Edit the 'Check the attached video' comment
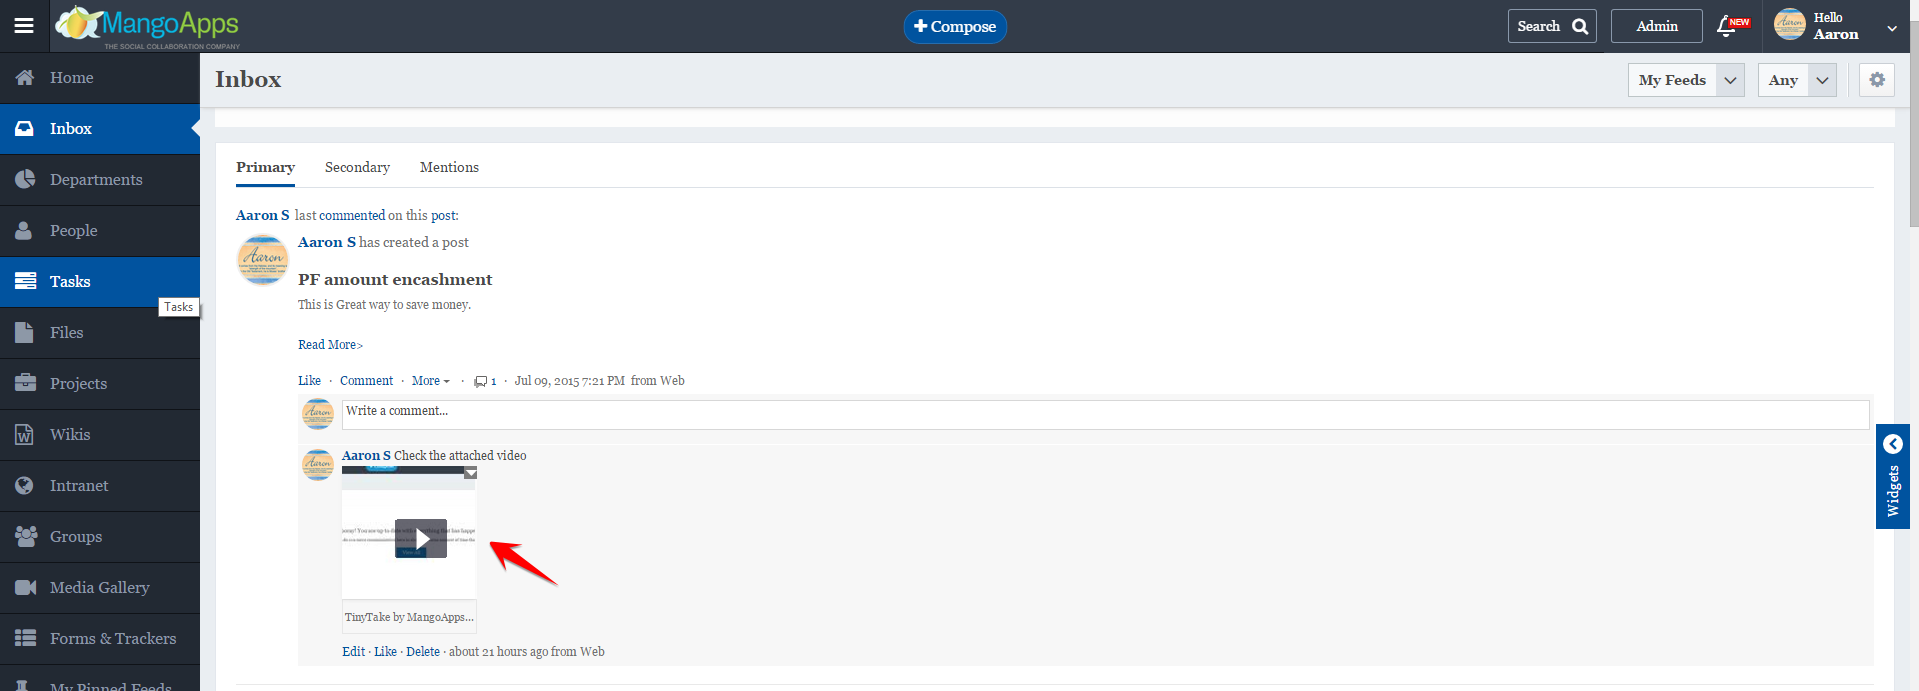This screenshot has height=691, width=1919. [x=353, y=652]
